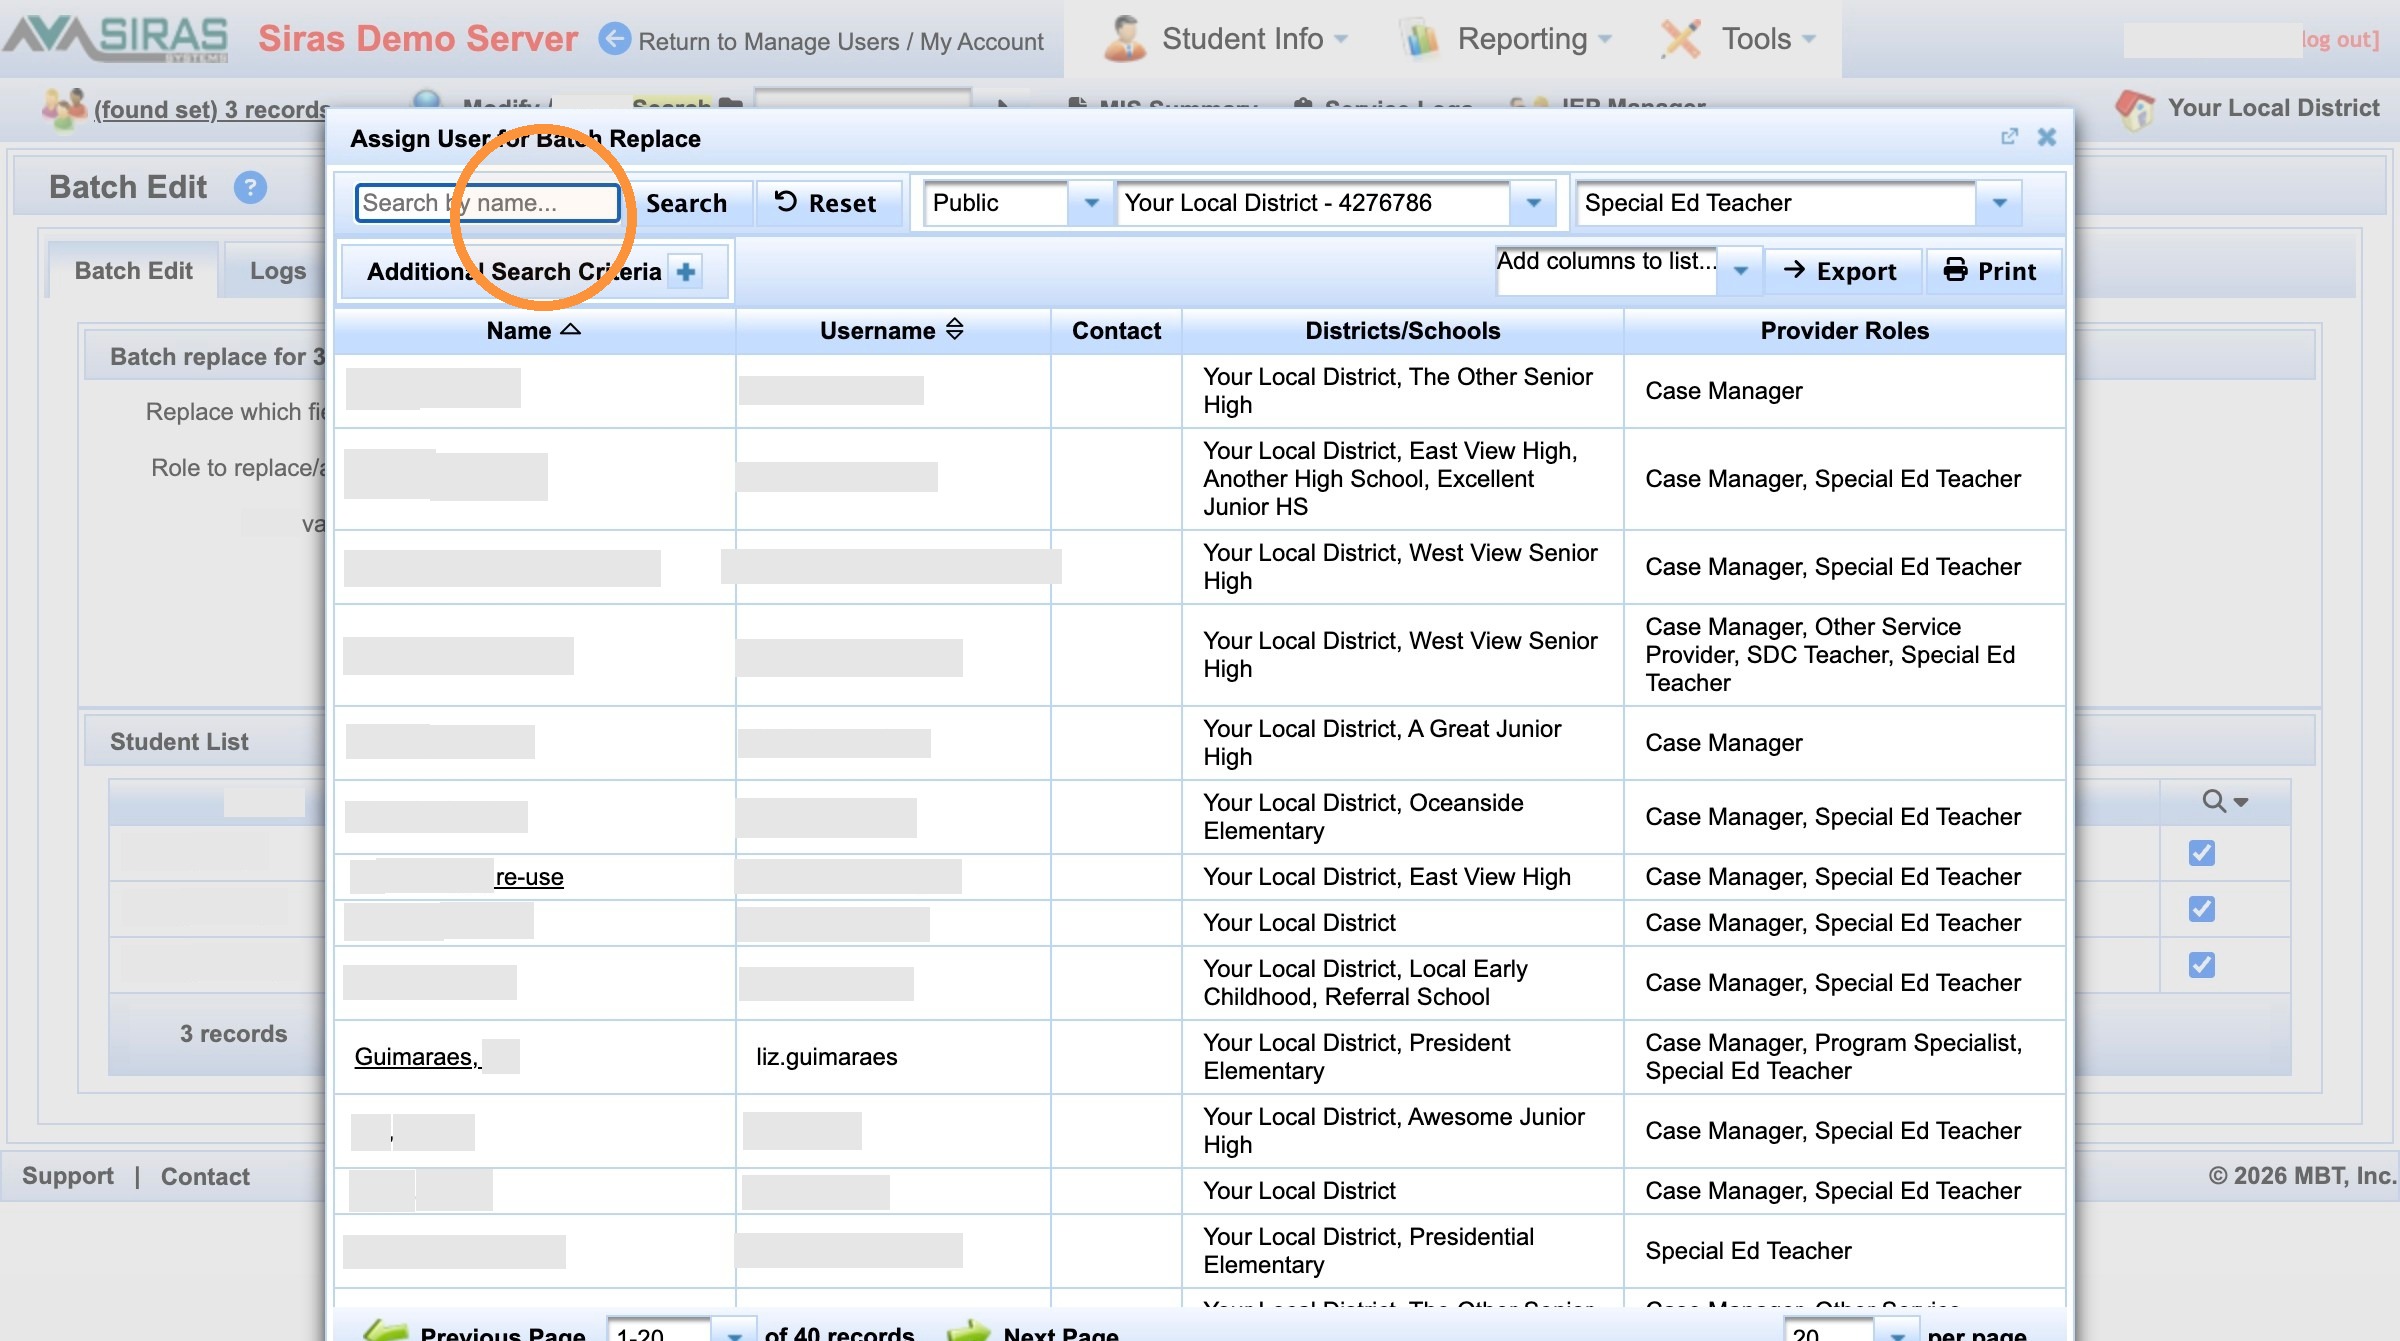Click the Provider Roles column header
The width and height of the screenshot is (2400, 1341).
pyautogui.click(x=1844, y=330)
